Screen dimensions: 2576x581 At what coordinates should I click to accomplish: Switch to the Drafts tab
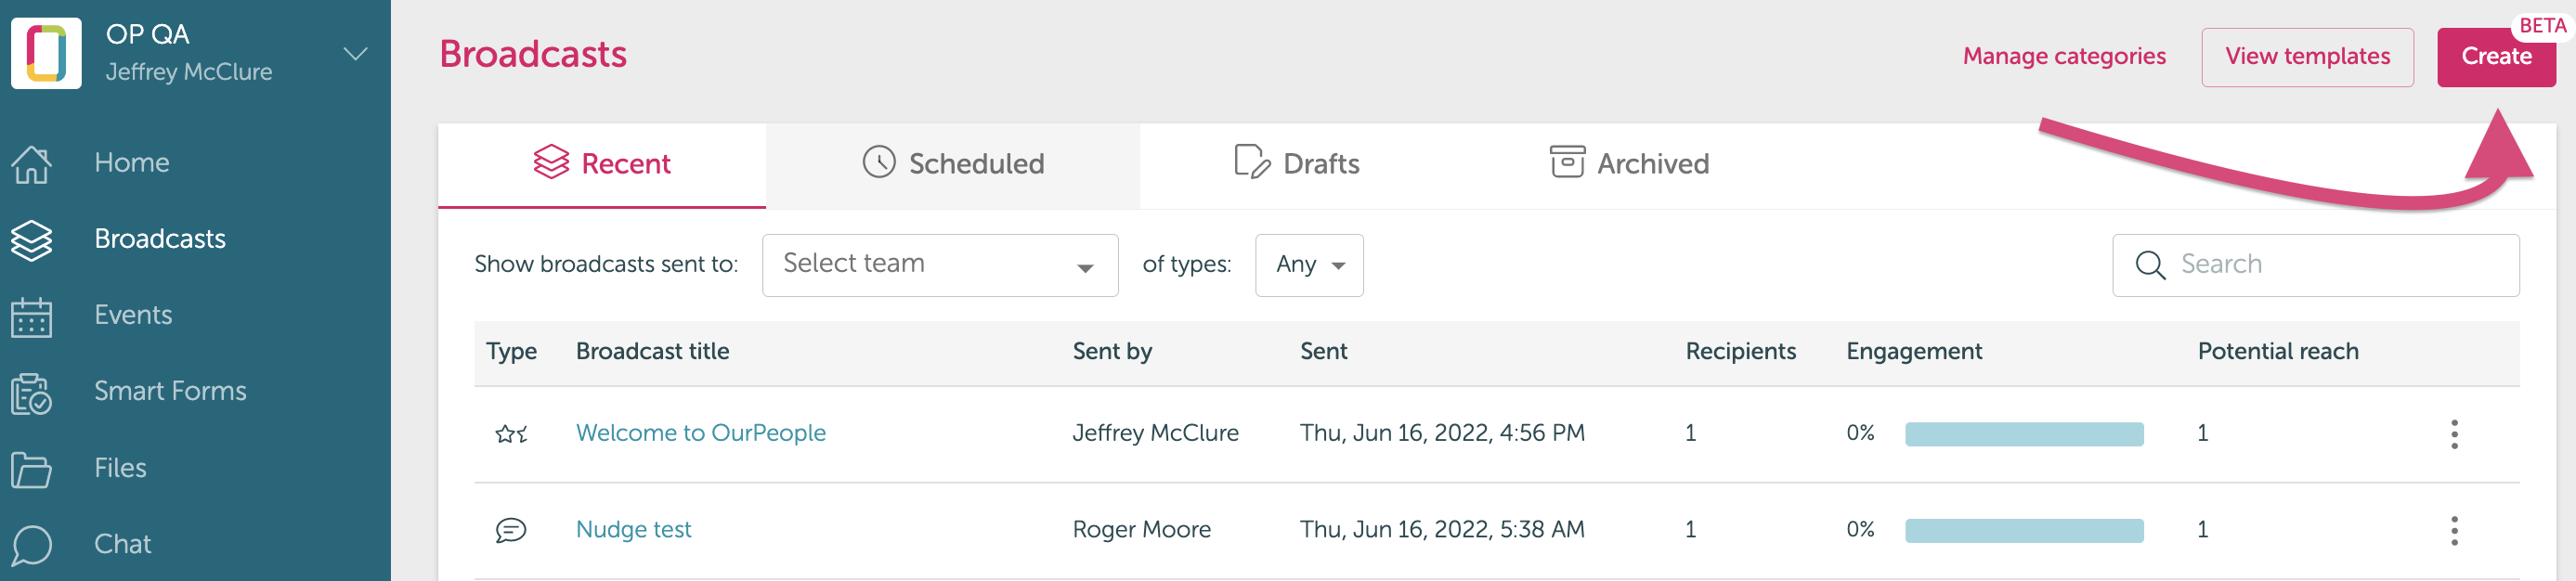1296,164
